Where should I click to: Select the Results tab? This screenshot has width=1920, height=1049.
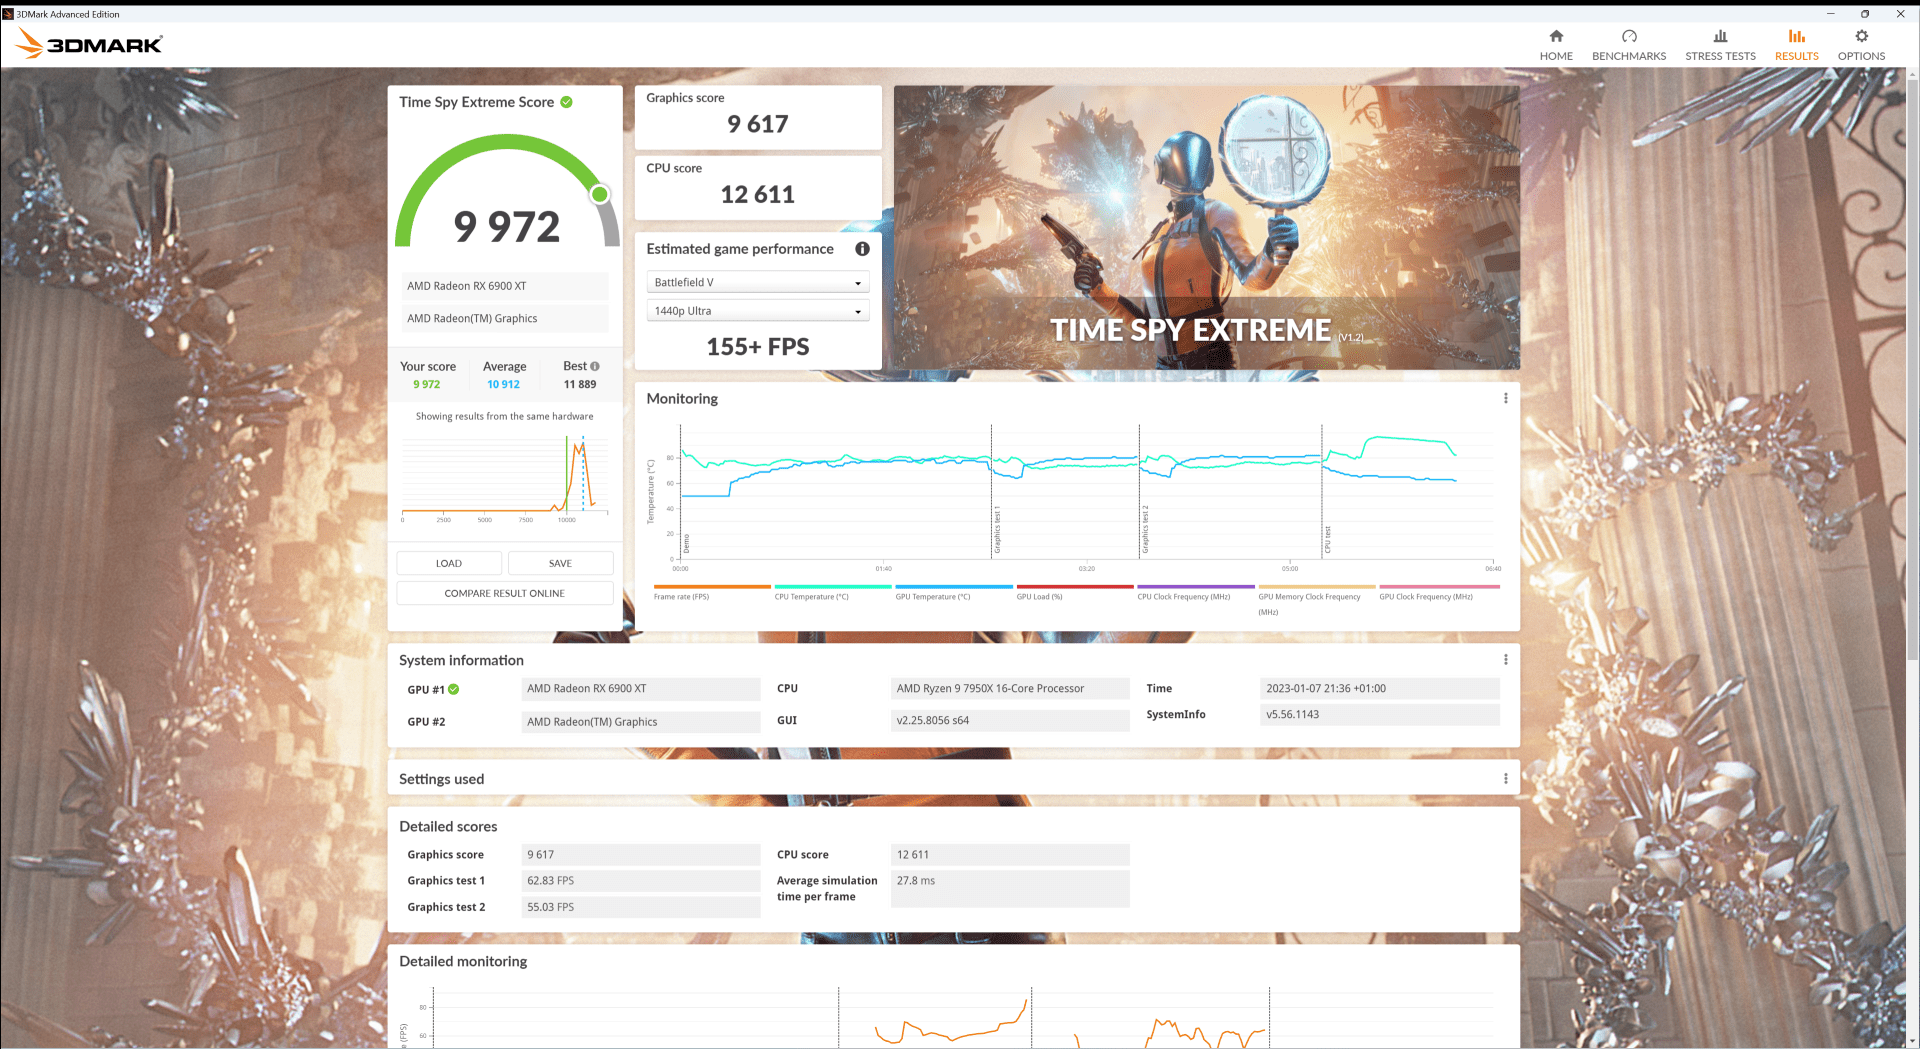click(x=1797, y=45)
